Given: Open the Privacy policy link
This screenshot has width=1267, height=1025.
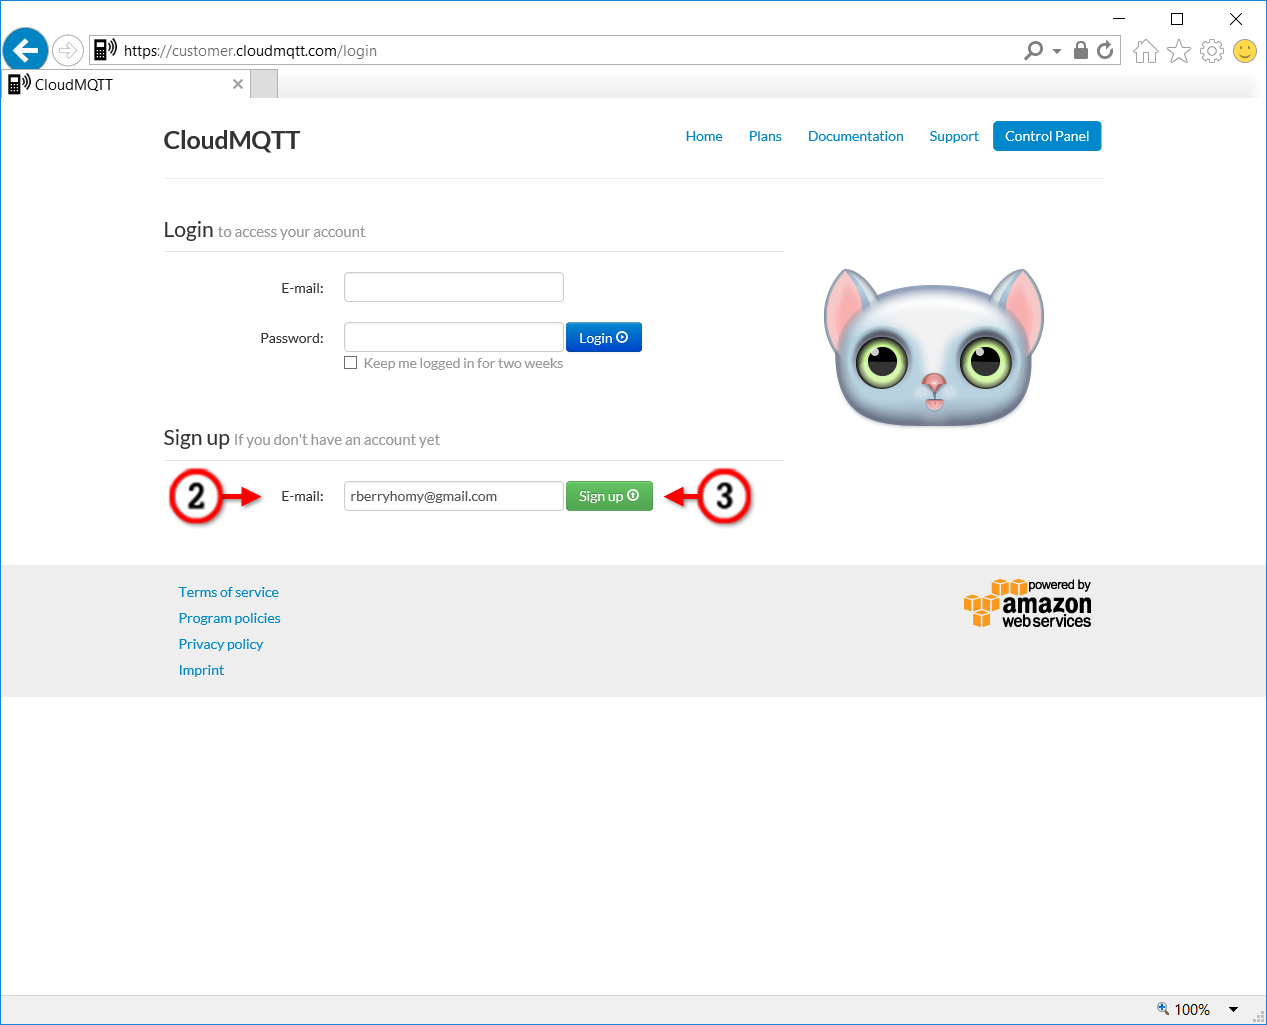Looking at the screenshot, I should tap(221, 644).
